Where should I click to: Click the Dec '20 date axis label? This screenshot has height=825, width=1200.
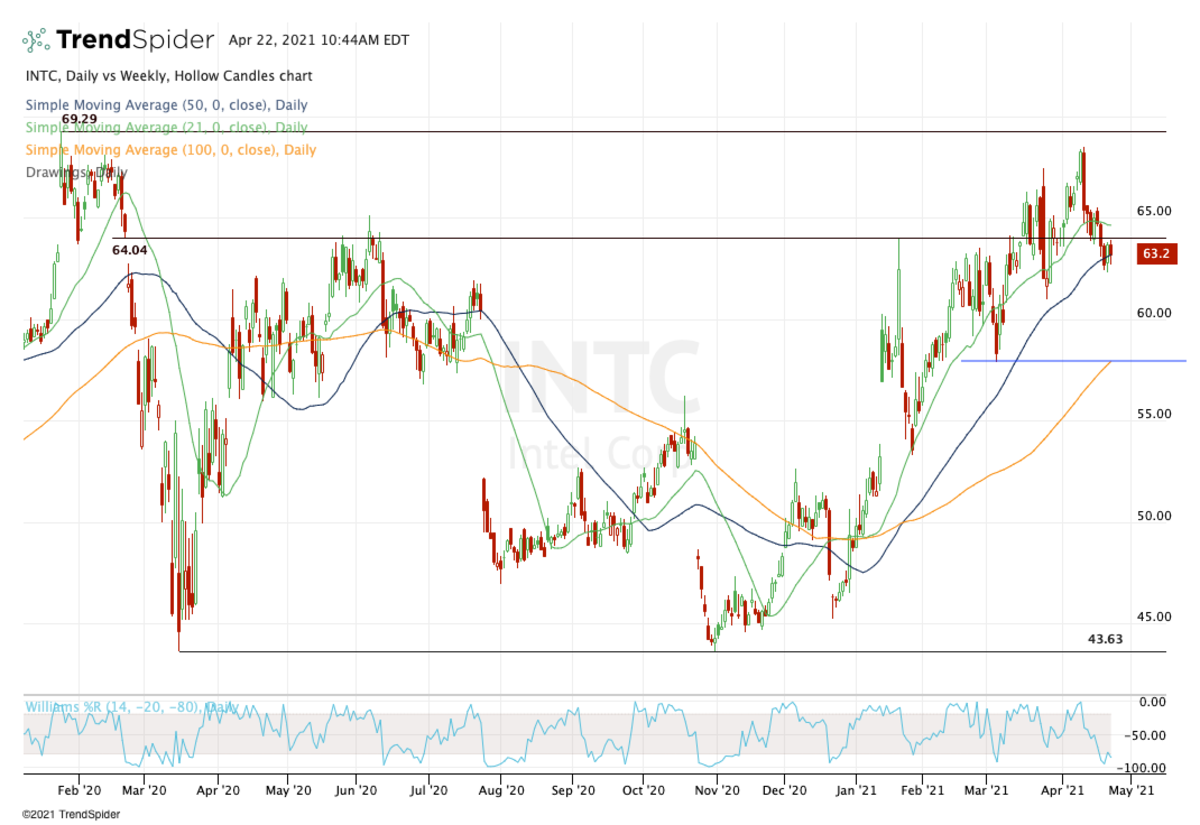[784, 789]
